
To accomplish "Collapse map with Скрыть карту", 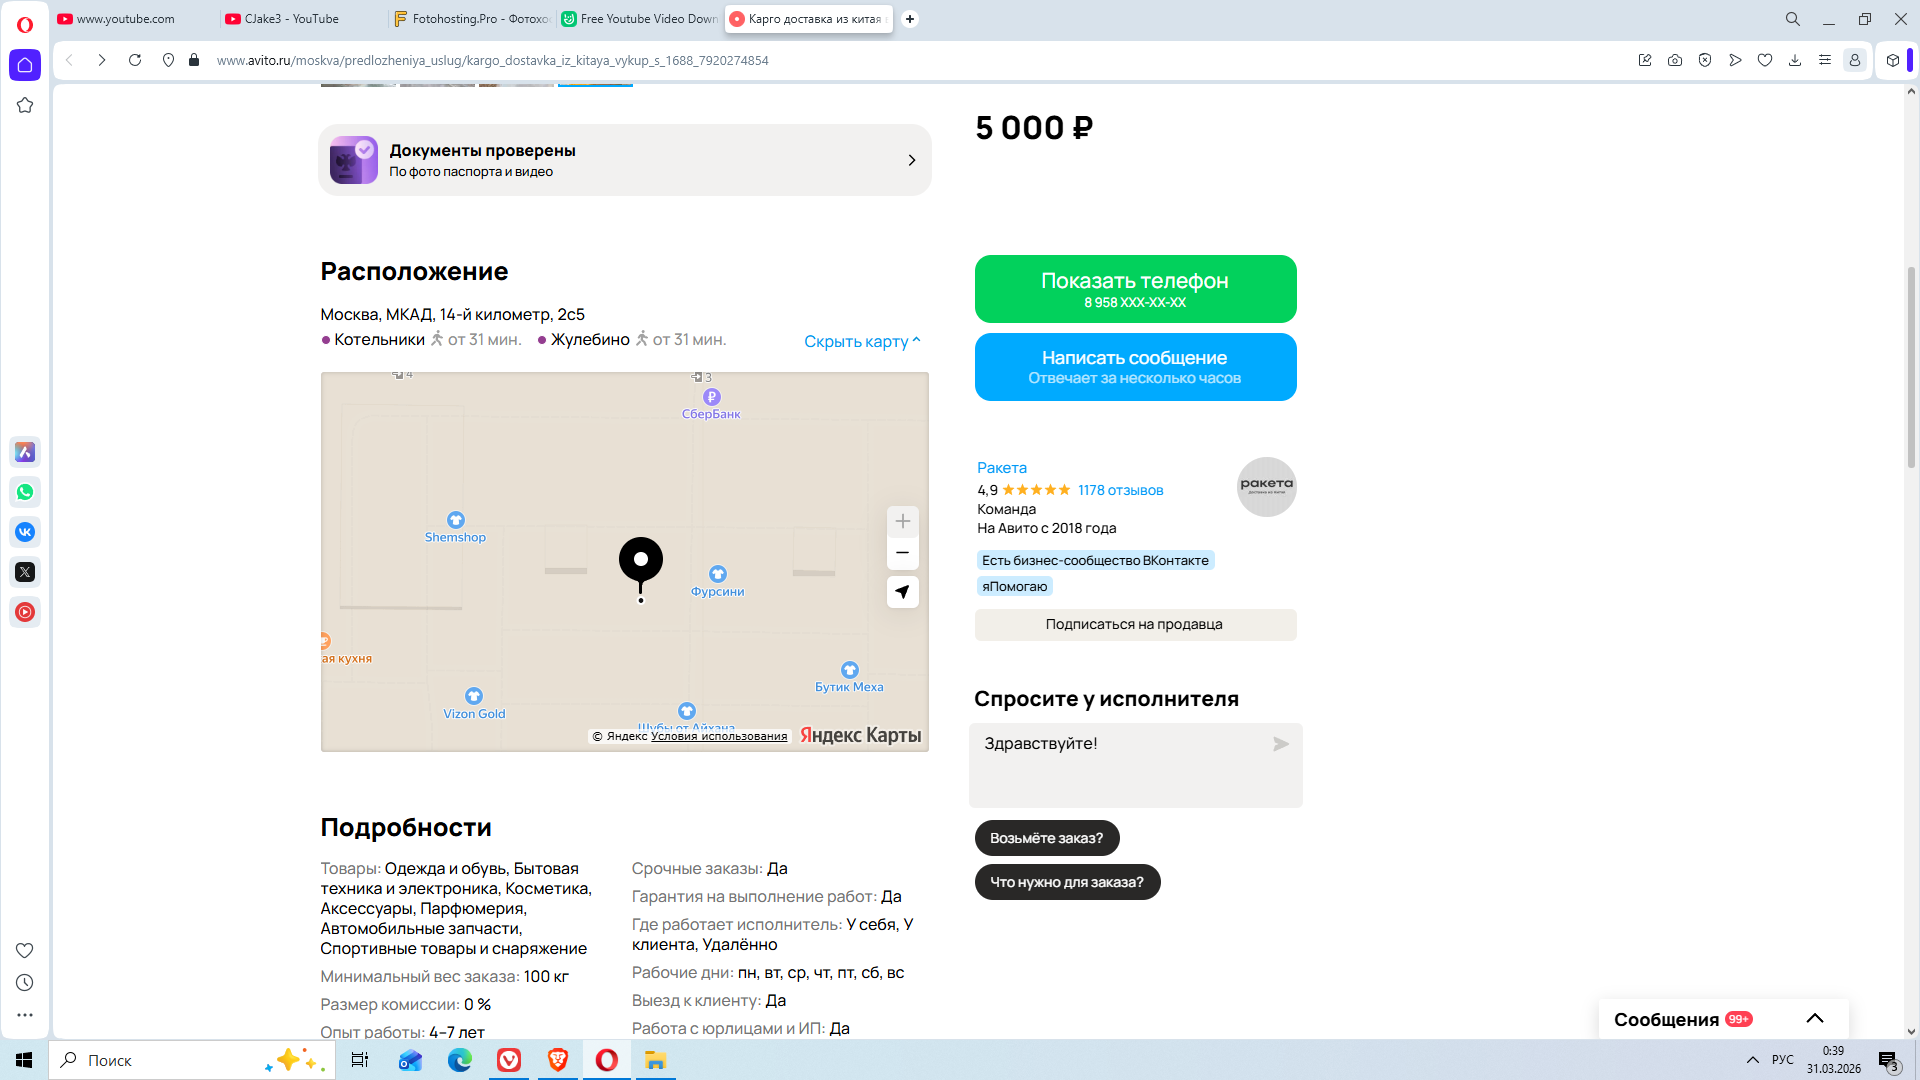I will [861, 341].
